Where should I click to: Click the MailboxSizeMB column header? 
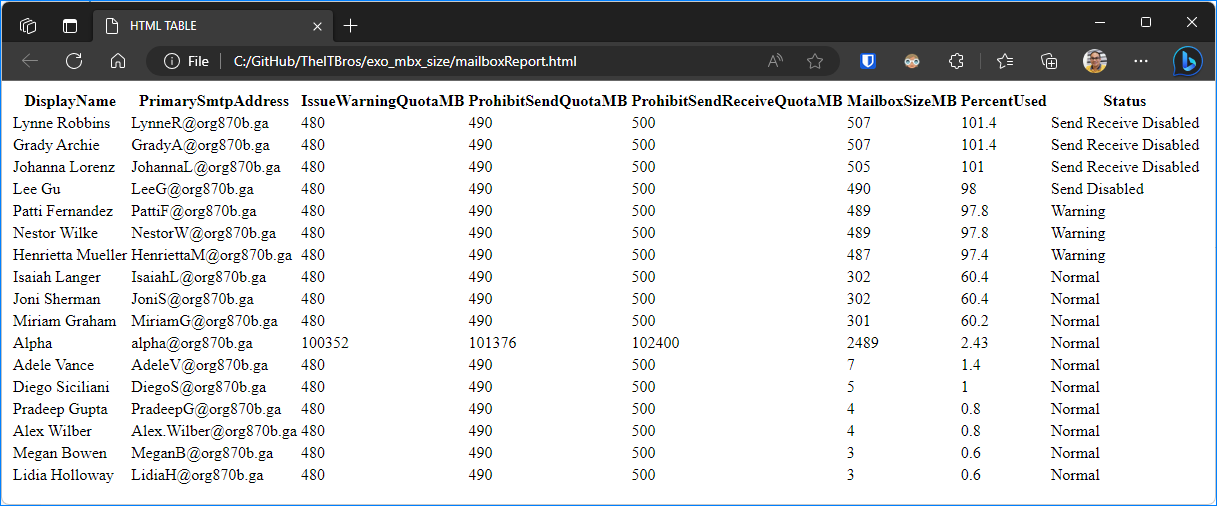tap(902, 101)
